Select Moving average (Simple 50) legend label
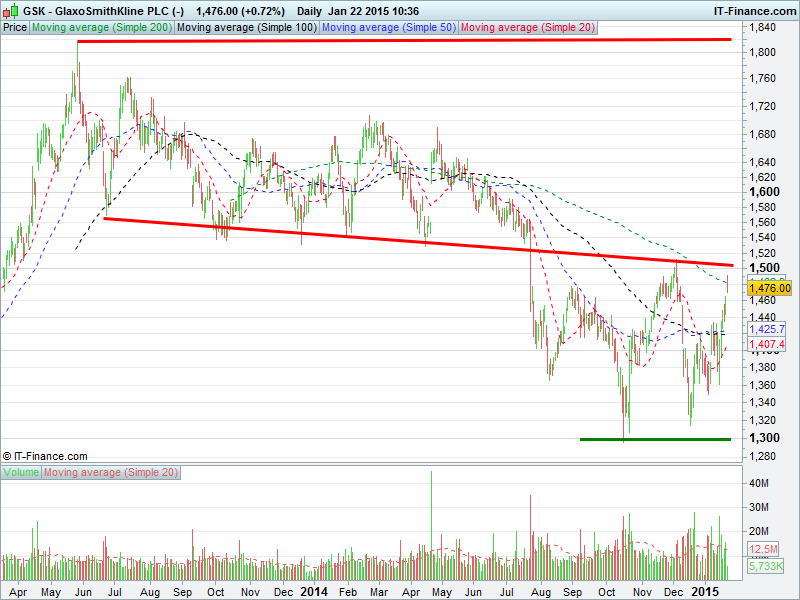This screenshot has height=600, width=800. pos(389,28)
